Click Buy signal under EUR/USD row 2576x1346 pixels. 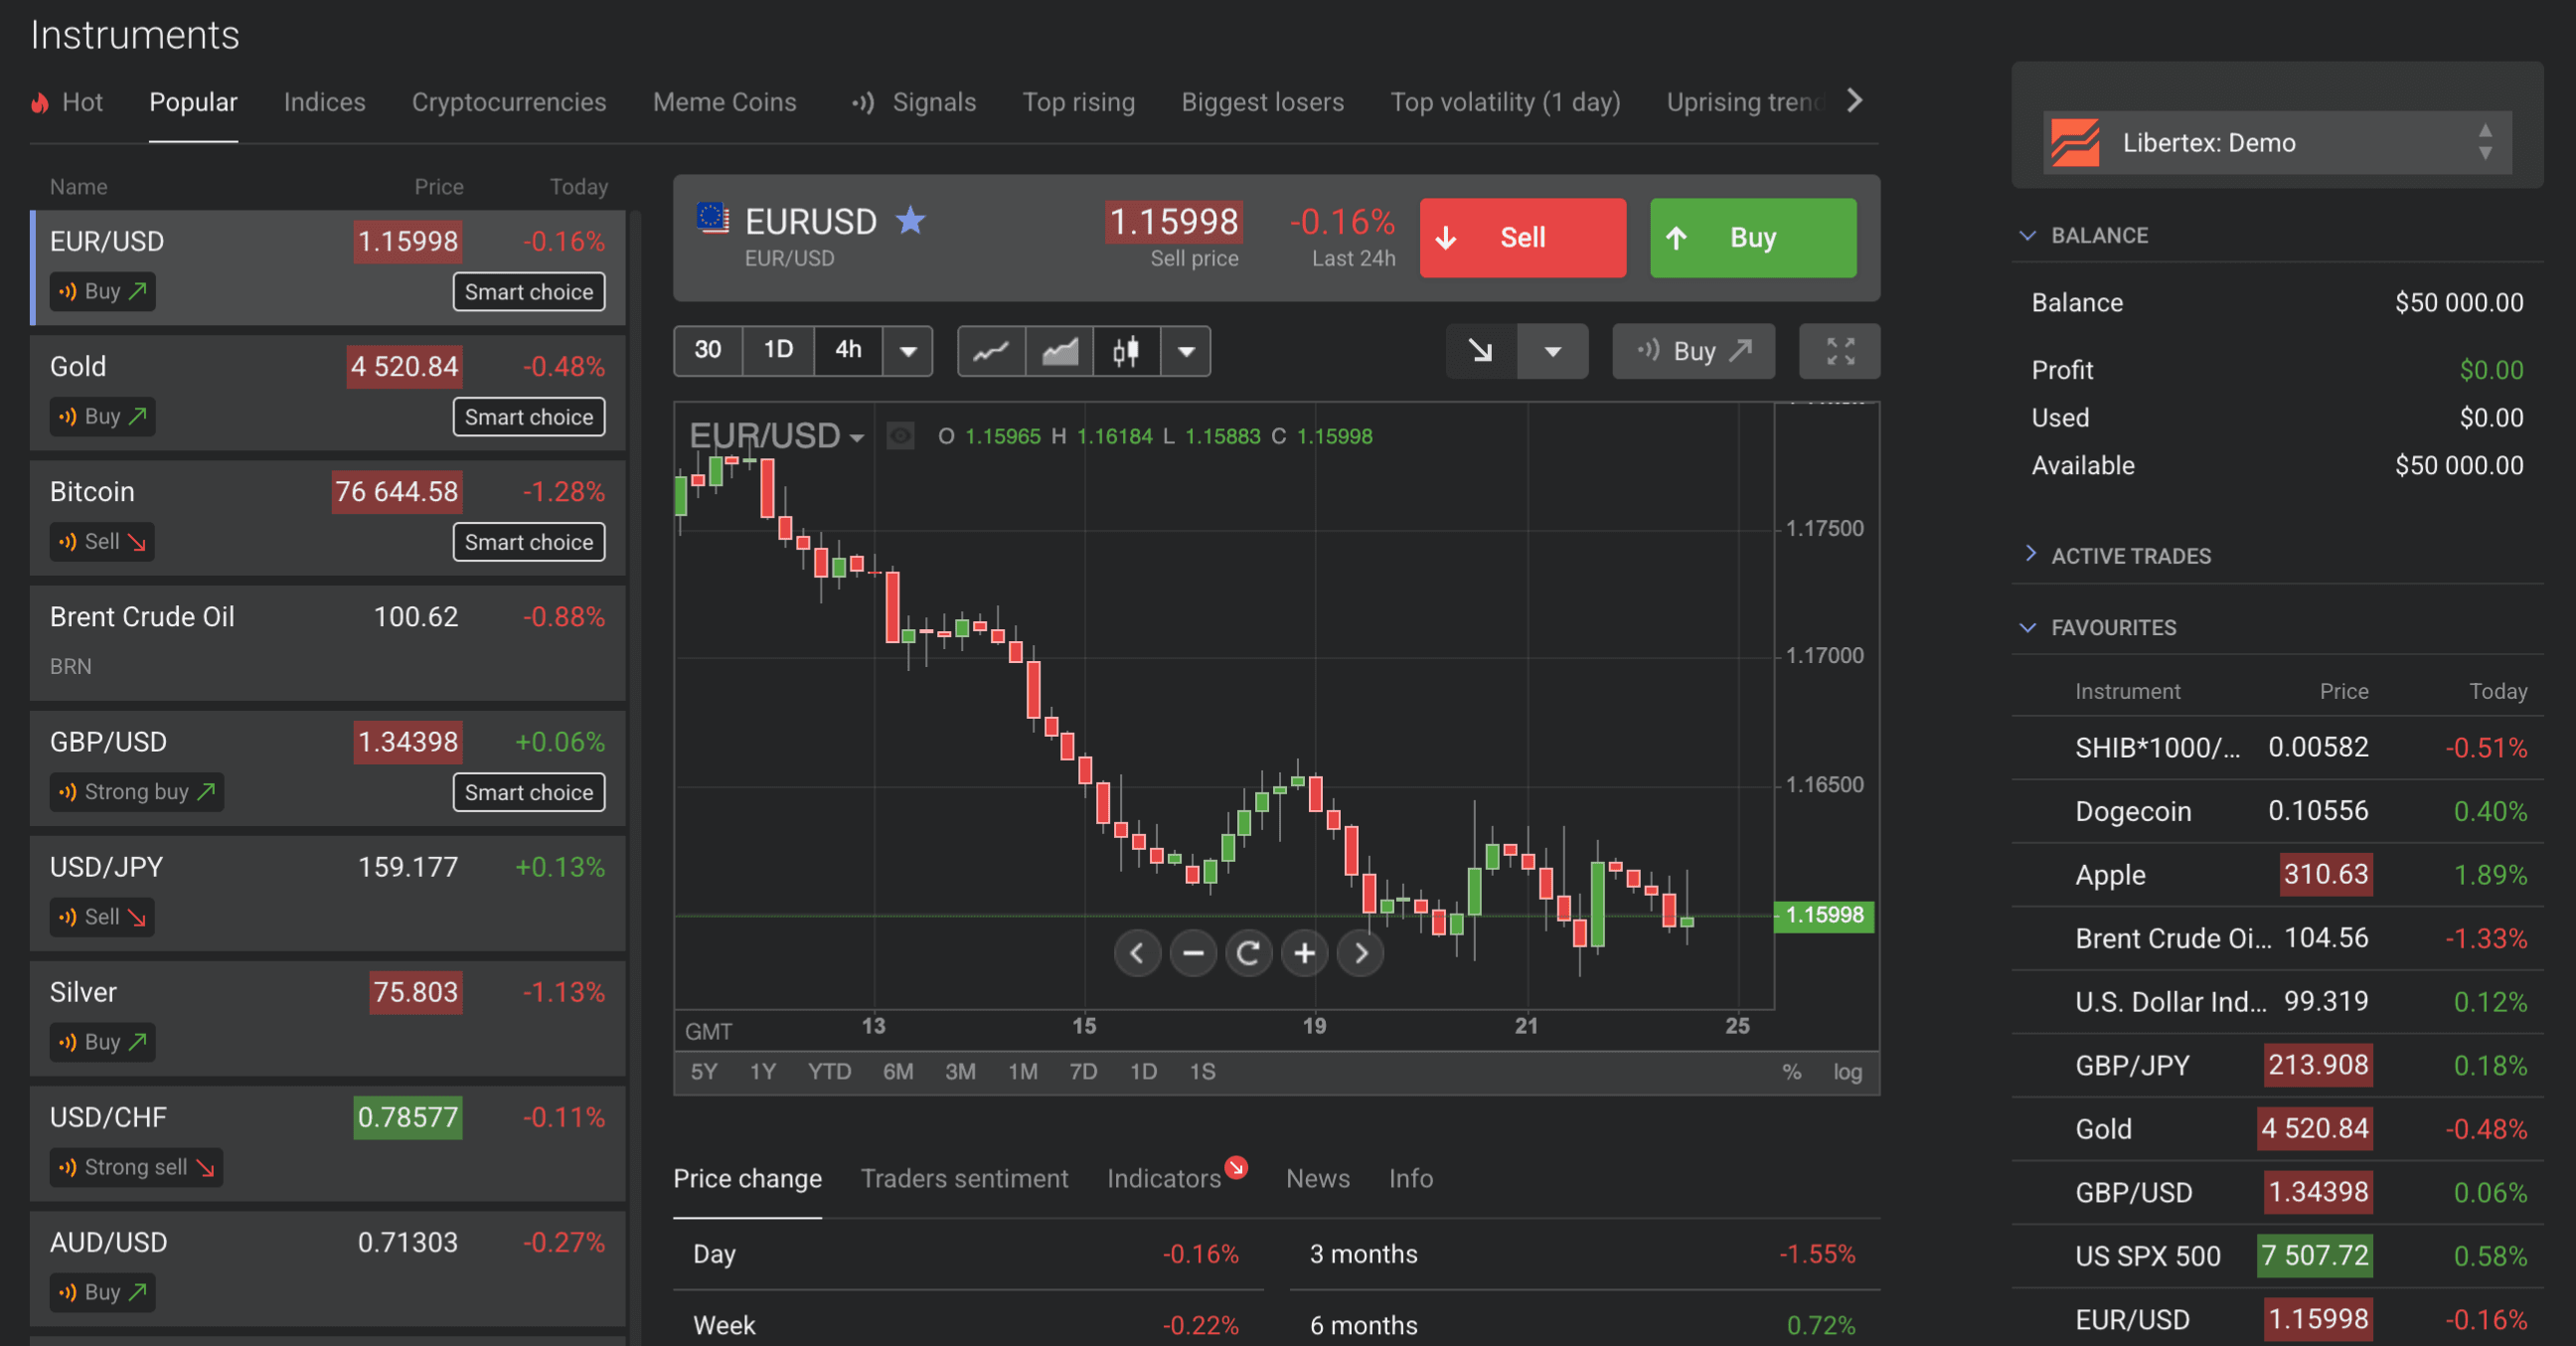tap(103, 292)
